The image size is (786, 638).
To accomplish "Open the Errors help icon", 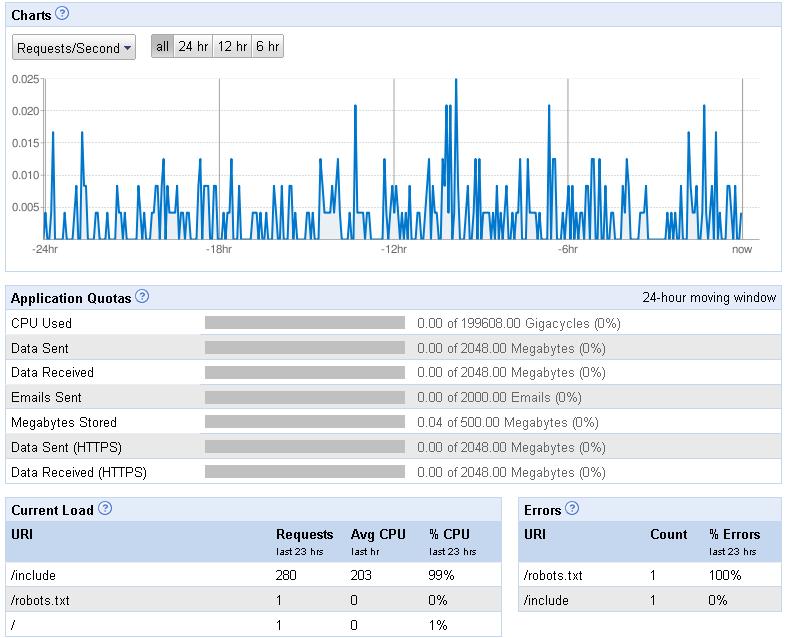I will [572, 508].
